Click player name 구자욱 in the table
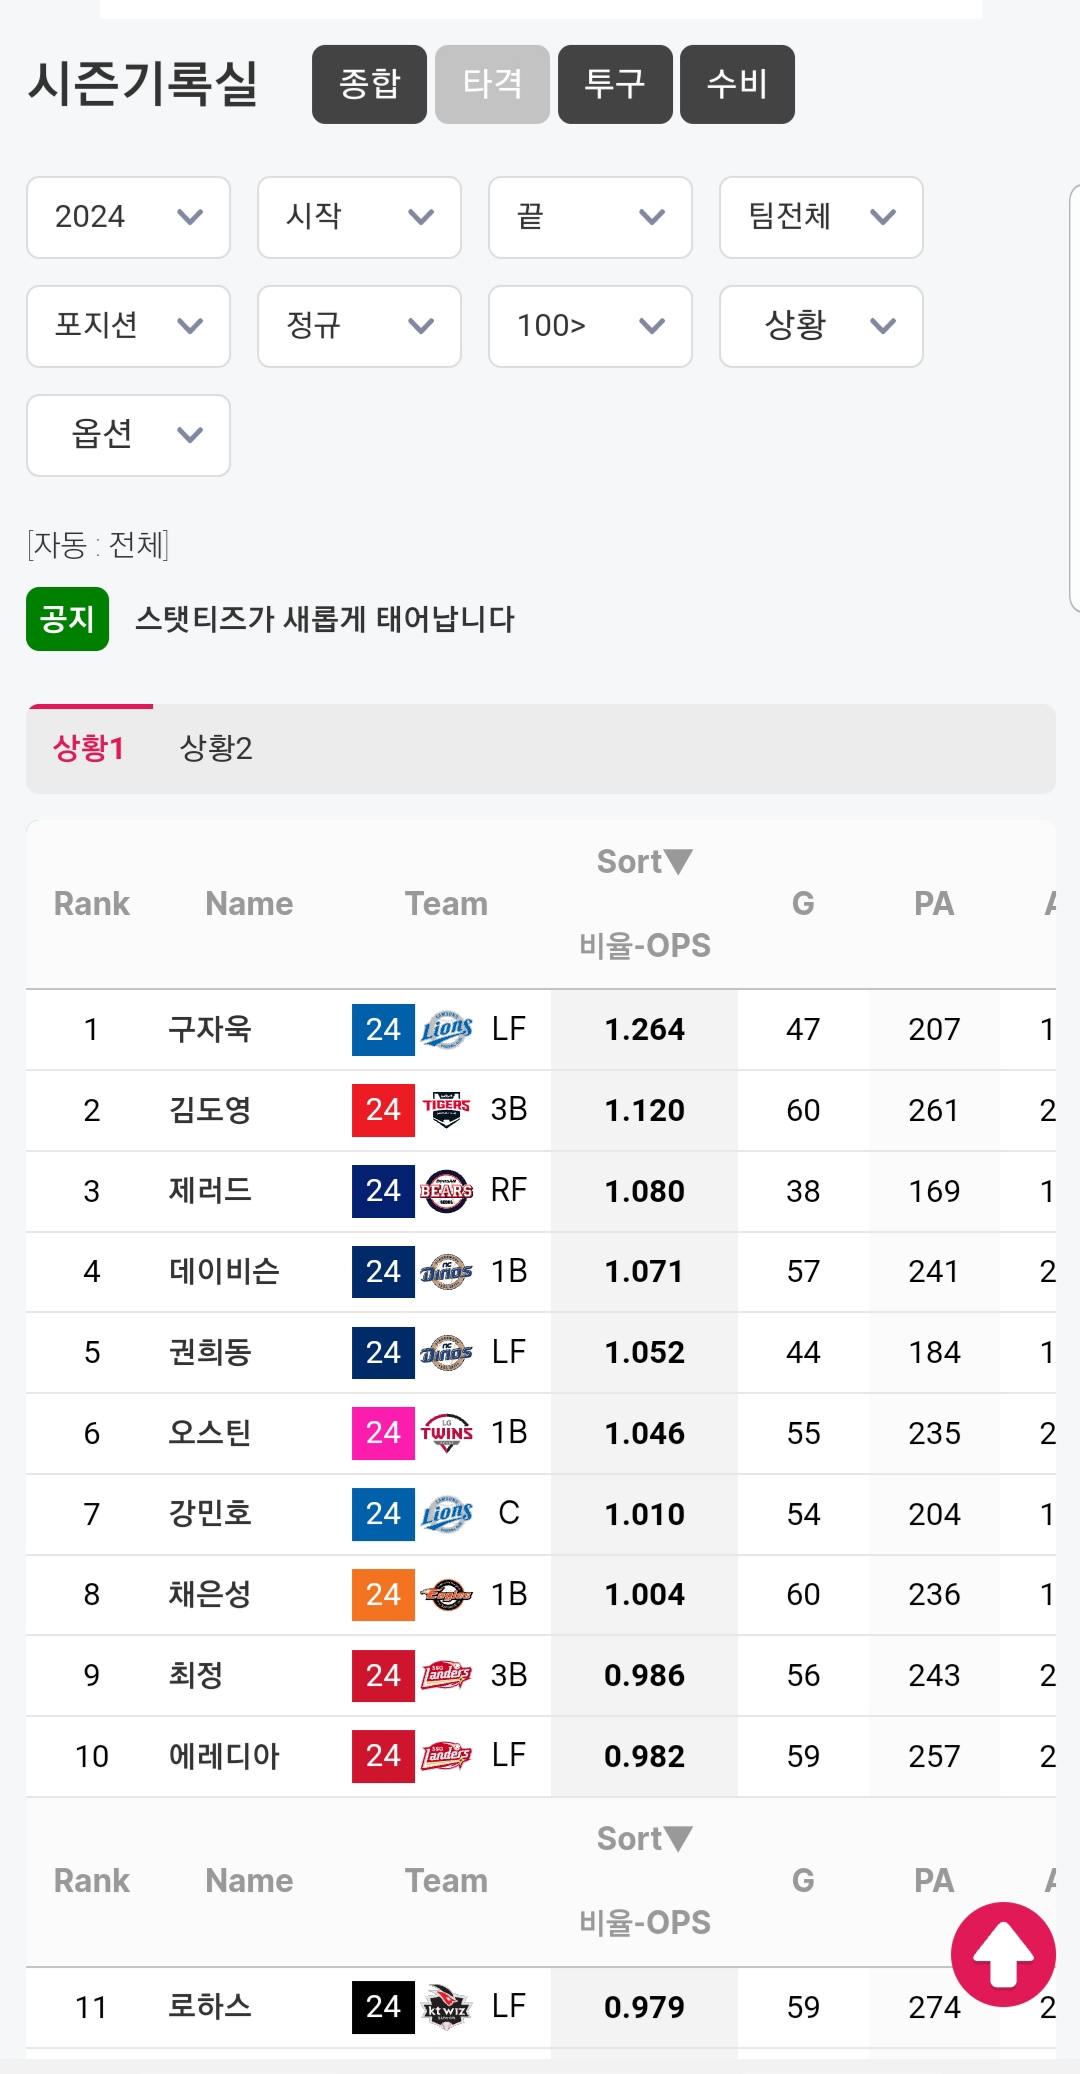 pyautogui.click(x=210, y=1029)
